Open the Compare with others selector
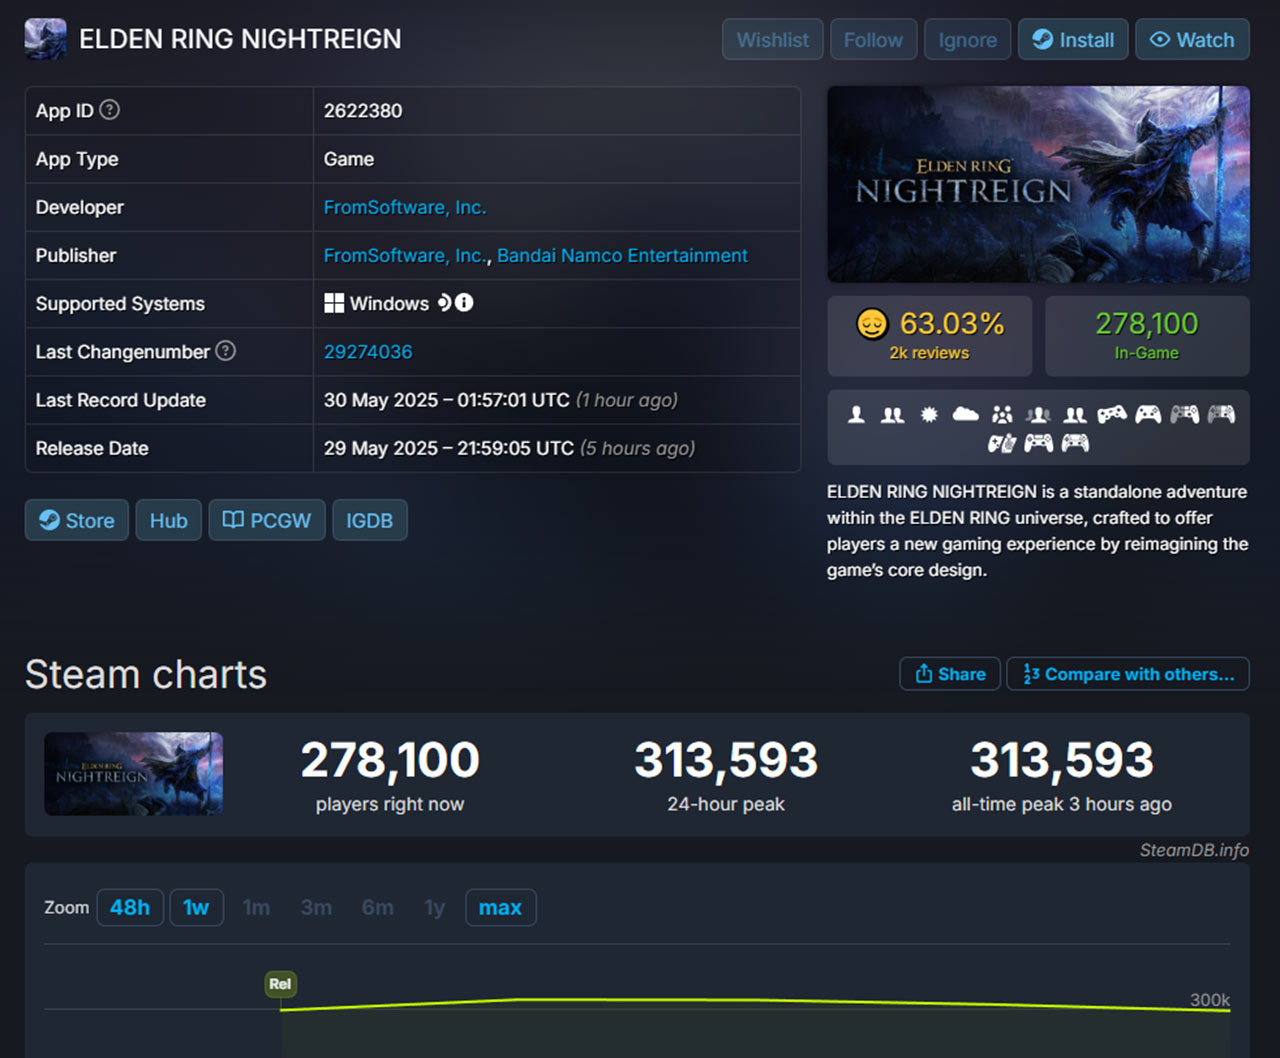Viewport: 1280px width, 1058px height. pyautogui.click(x=1128, y=674)
